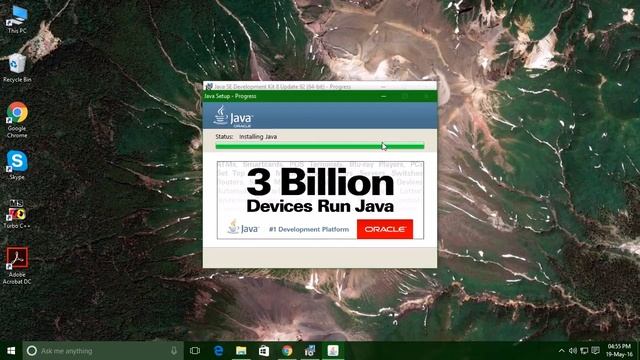The height and width of the screenshot is (360, 640).
Task: Select the Turbo C++ desktop shortcut
Action: pyautogui.click(x=17, y=214)
